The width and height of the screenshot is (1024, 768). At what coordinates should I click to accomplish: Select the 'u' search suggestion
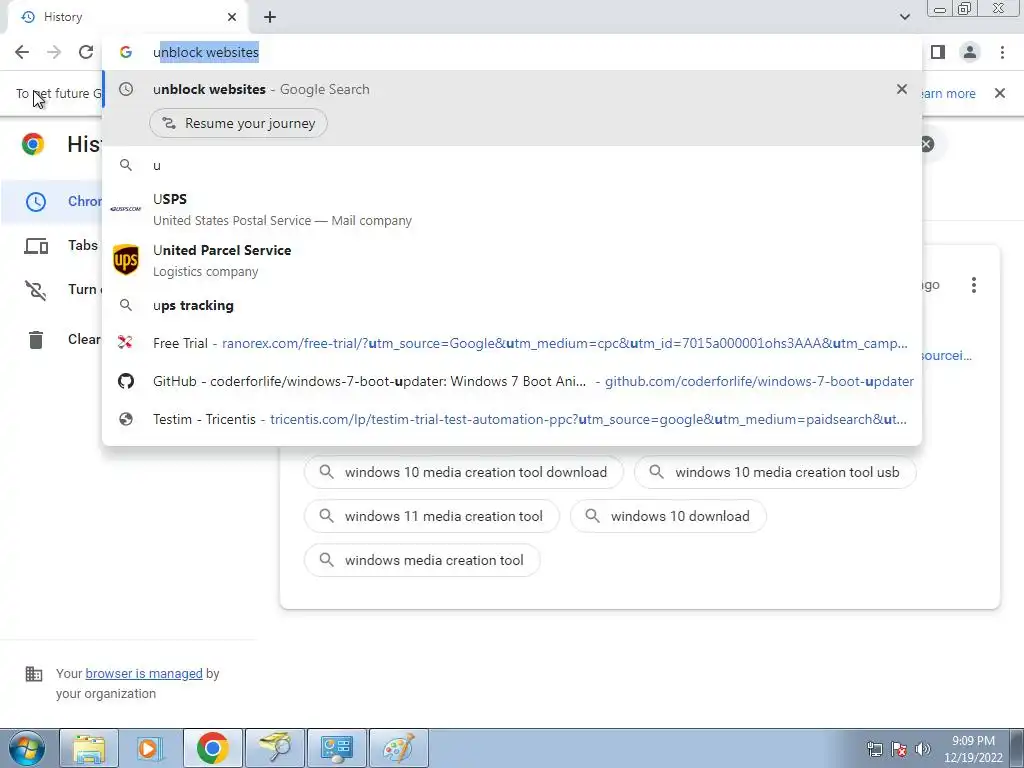tap(512, 165)
